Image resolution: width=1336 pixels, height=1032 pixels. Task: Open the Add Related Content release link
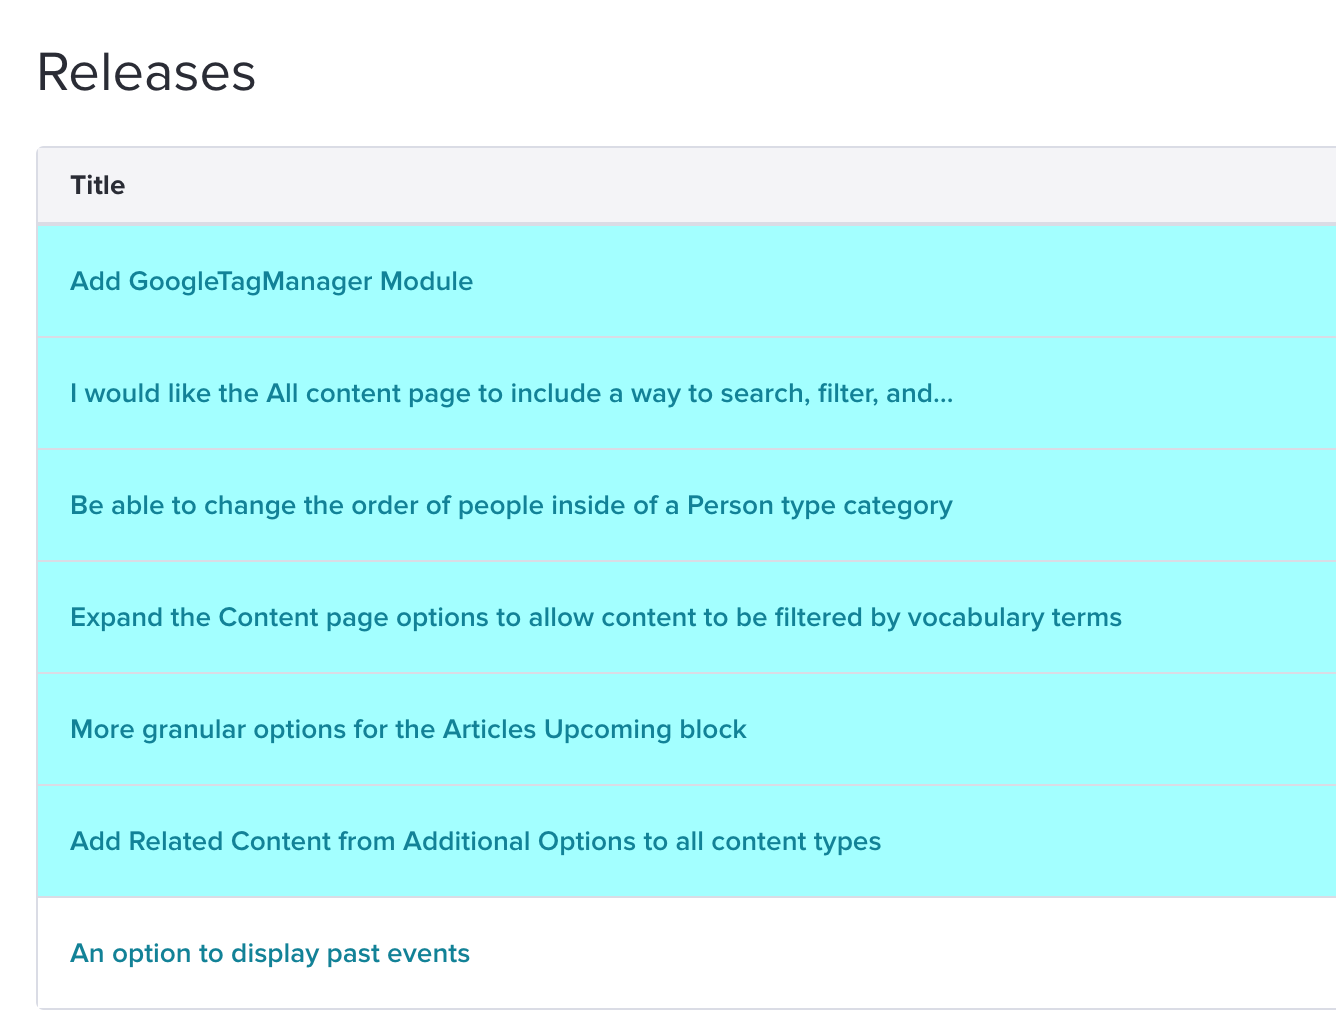(475, 841)
